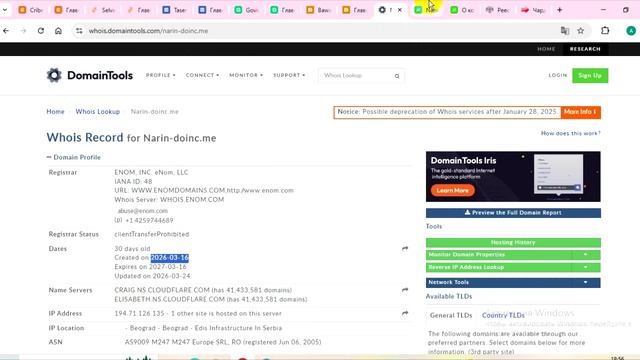Click abuse@enom.com email text
This screenshot has height=360, width=640.
coord(142,211)
